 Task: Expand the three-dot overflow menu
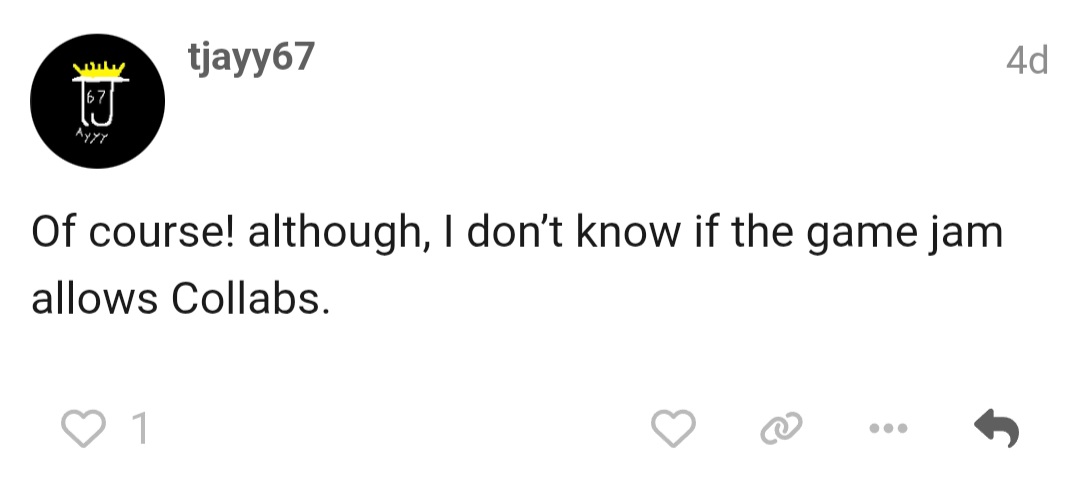[x=886, y=430]
